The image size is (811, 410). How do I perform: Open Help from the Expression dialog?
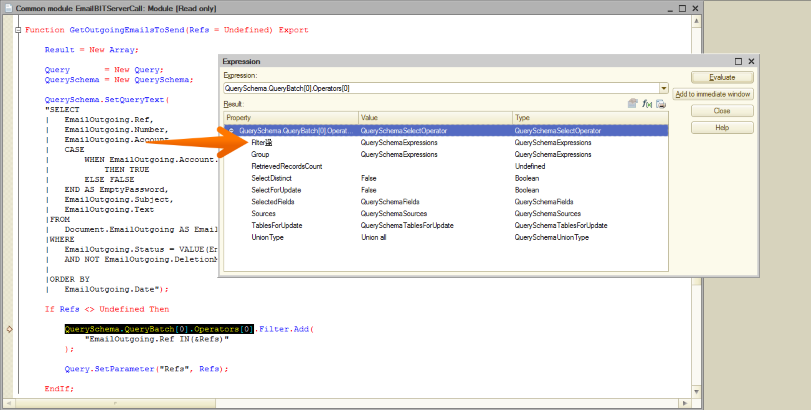(722, 127)
